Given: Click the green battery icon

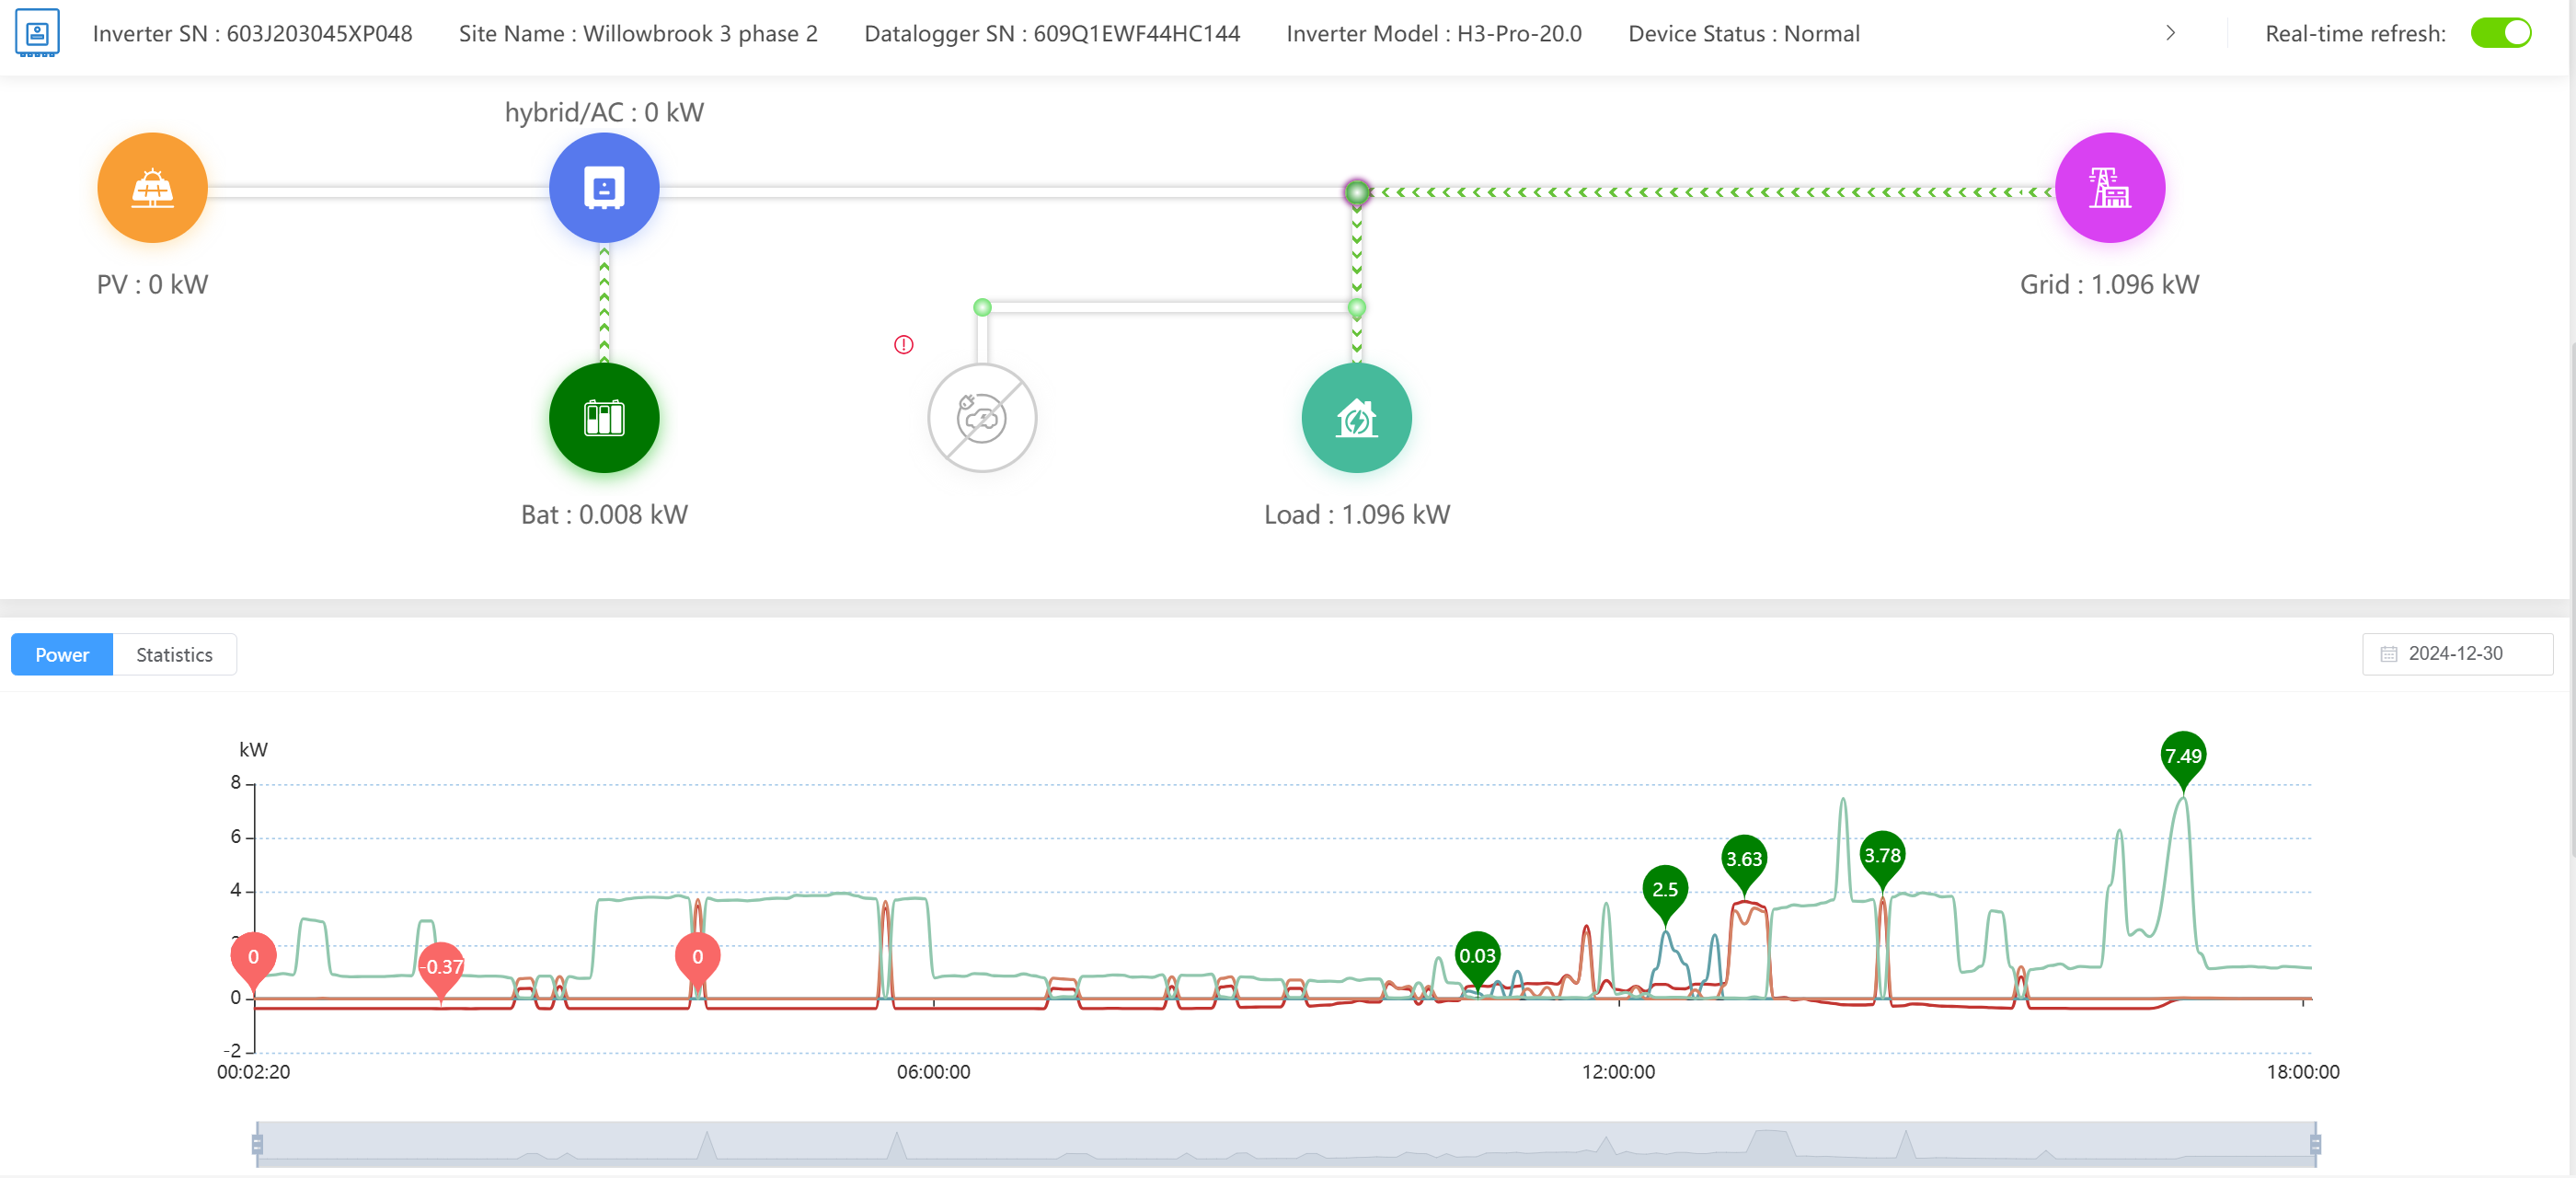Looking at the screenshot, I should pos(604,417).
